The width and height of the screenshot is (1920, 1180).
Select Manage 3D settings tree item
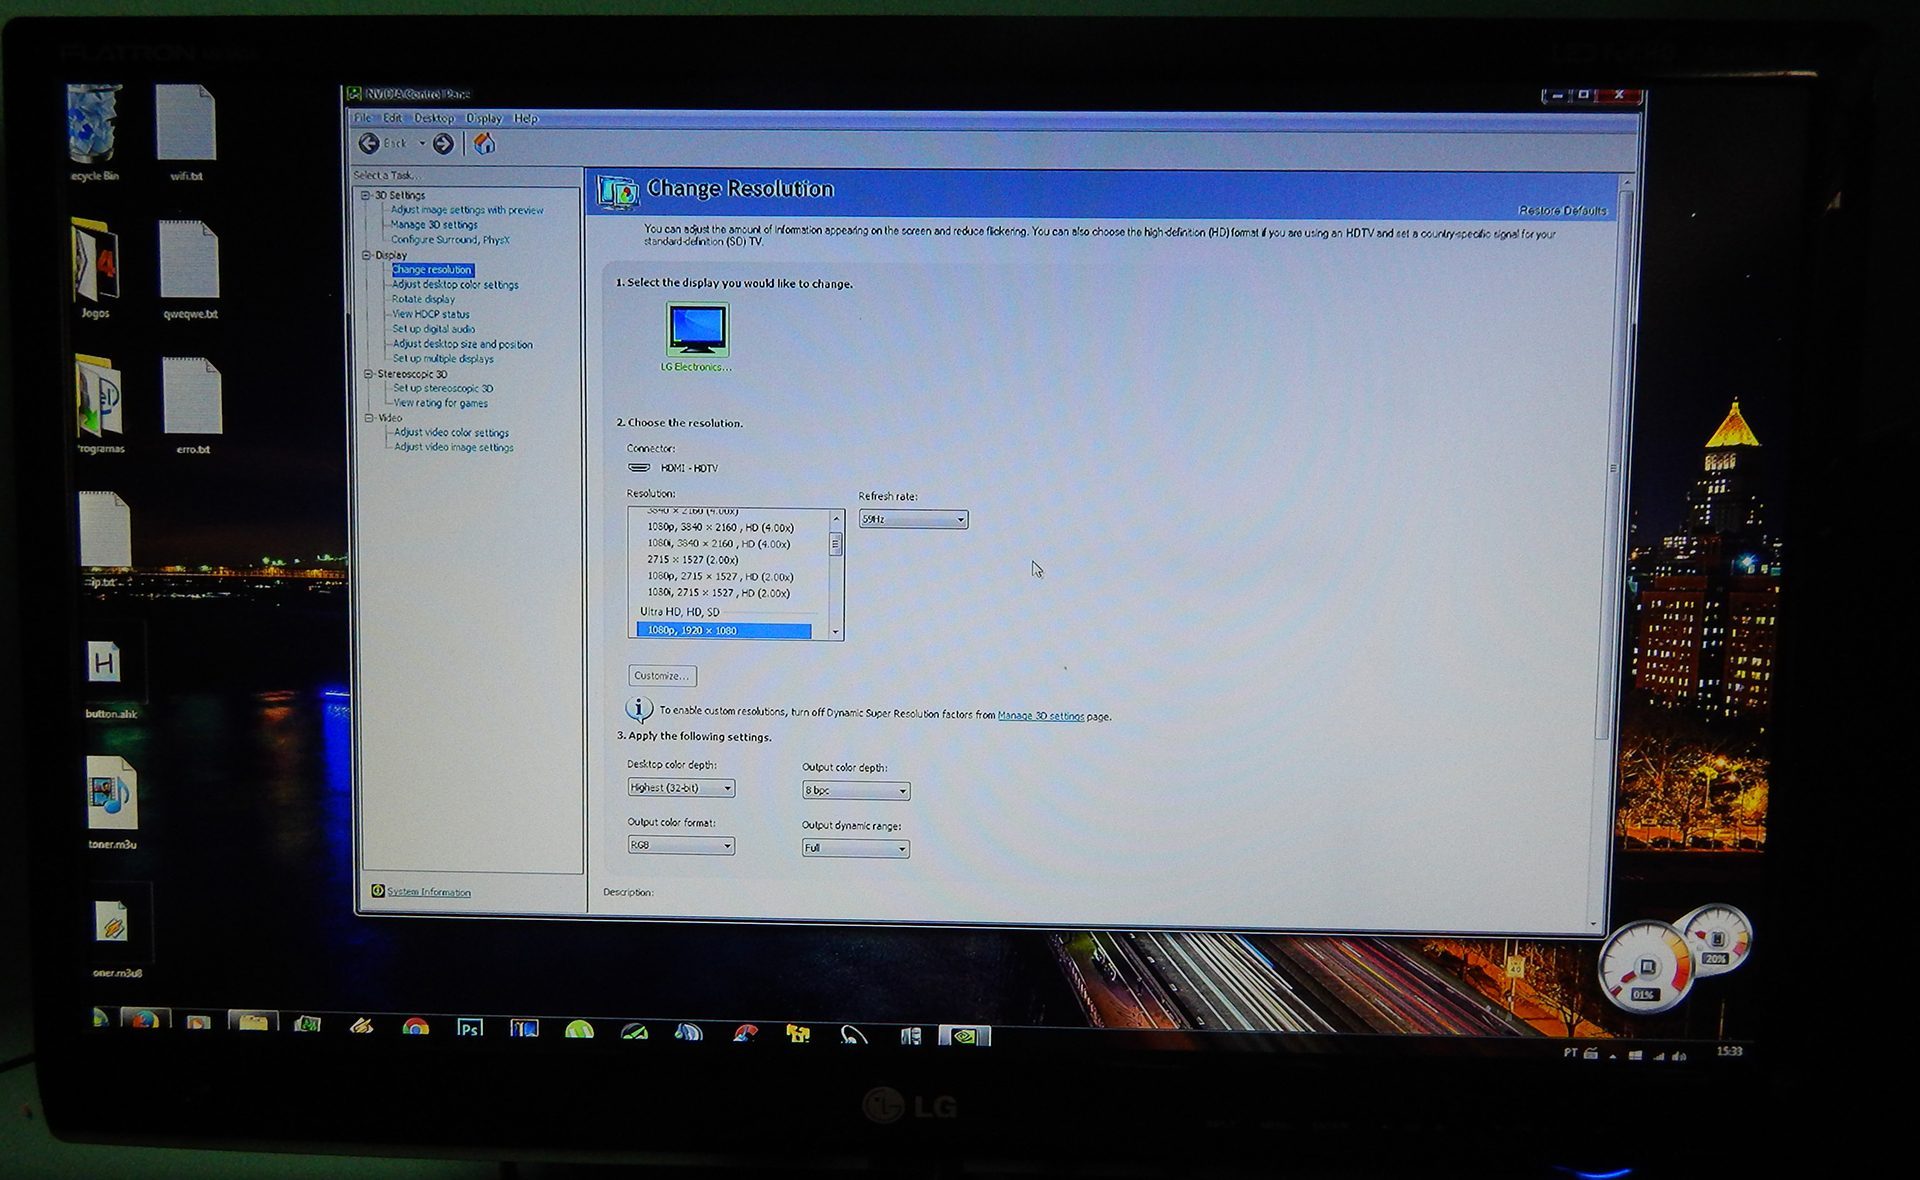pyautogui.click(x=434, y=225)
